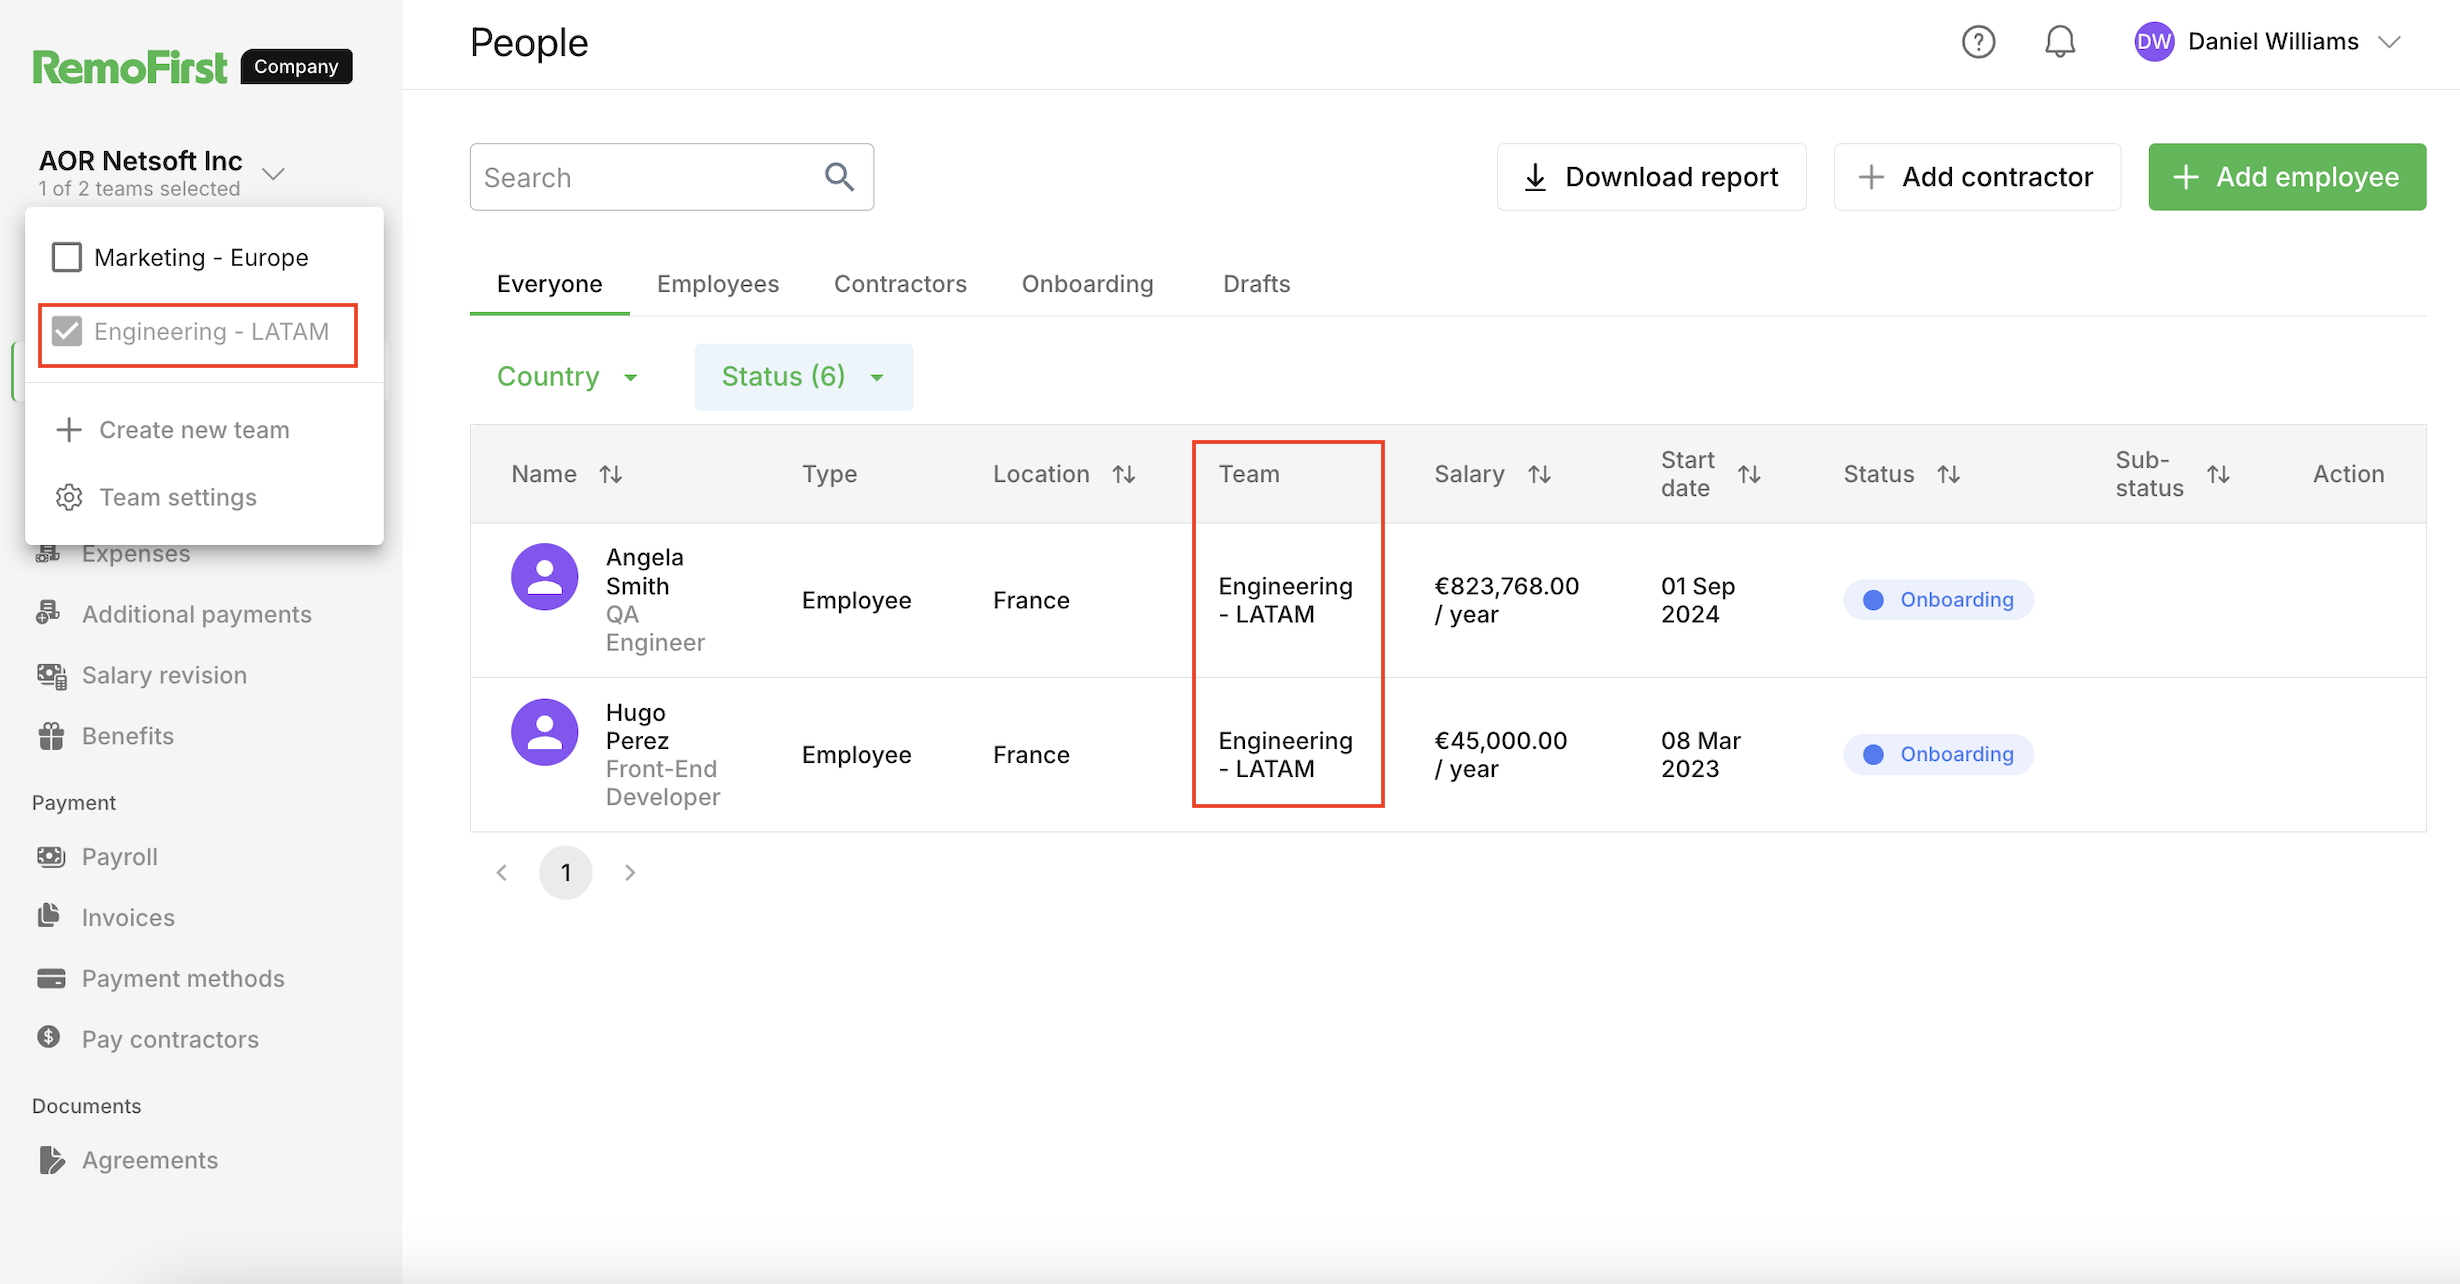Screen dimensions: 2460x1284
Task: Open the Additional payments sidebar link
Action: pos(197,614)
